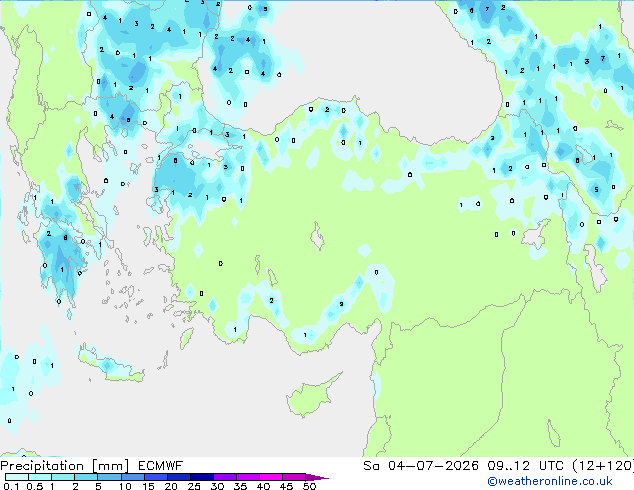The width and height of the screenshot is (634, 490).
Task: Click the 'Sa 04-07-2026' date text
Action: coord(421,466)
